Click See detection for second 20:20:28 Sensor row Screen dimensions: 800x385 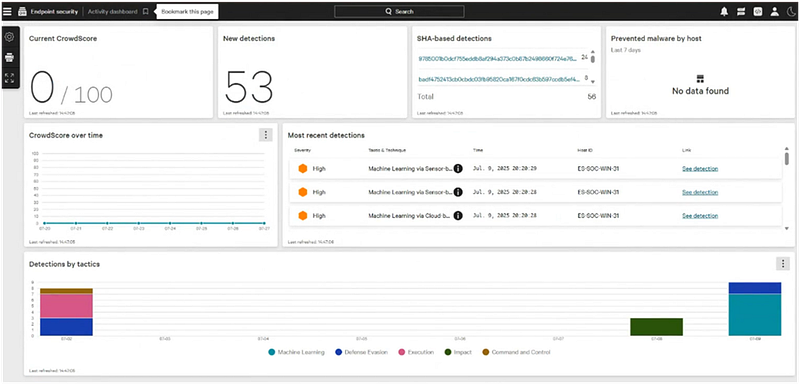[700, 192]
